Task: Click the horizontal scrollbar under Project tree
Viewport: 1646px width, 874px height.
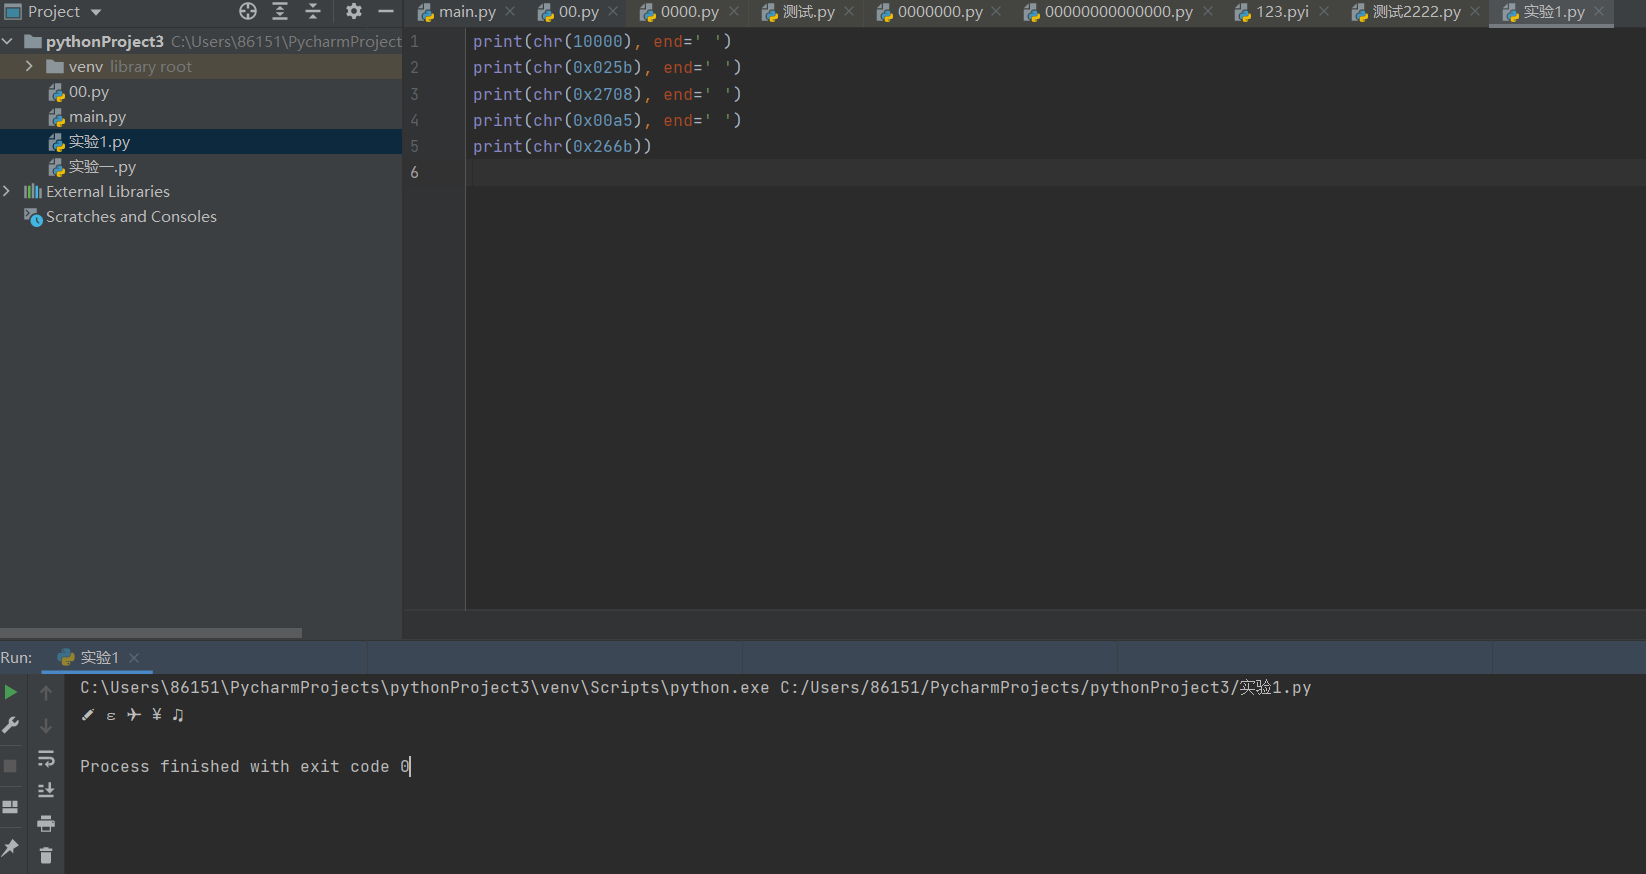Action: point(151,633)
